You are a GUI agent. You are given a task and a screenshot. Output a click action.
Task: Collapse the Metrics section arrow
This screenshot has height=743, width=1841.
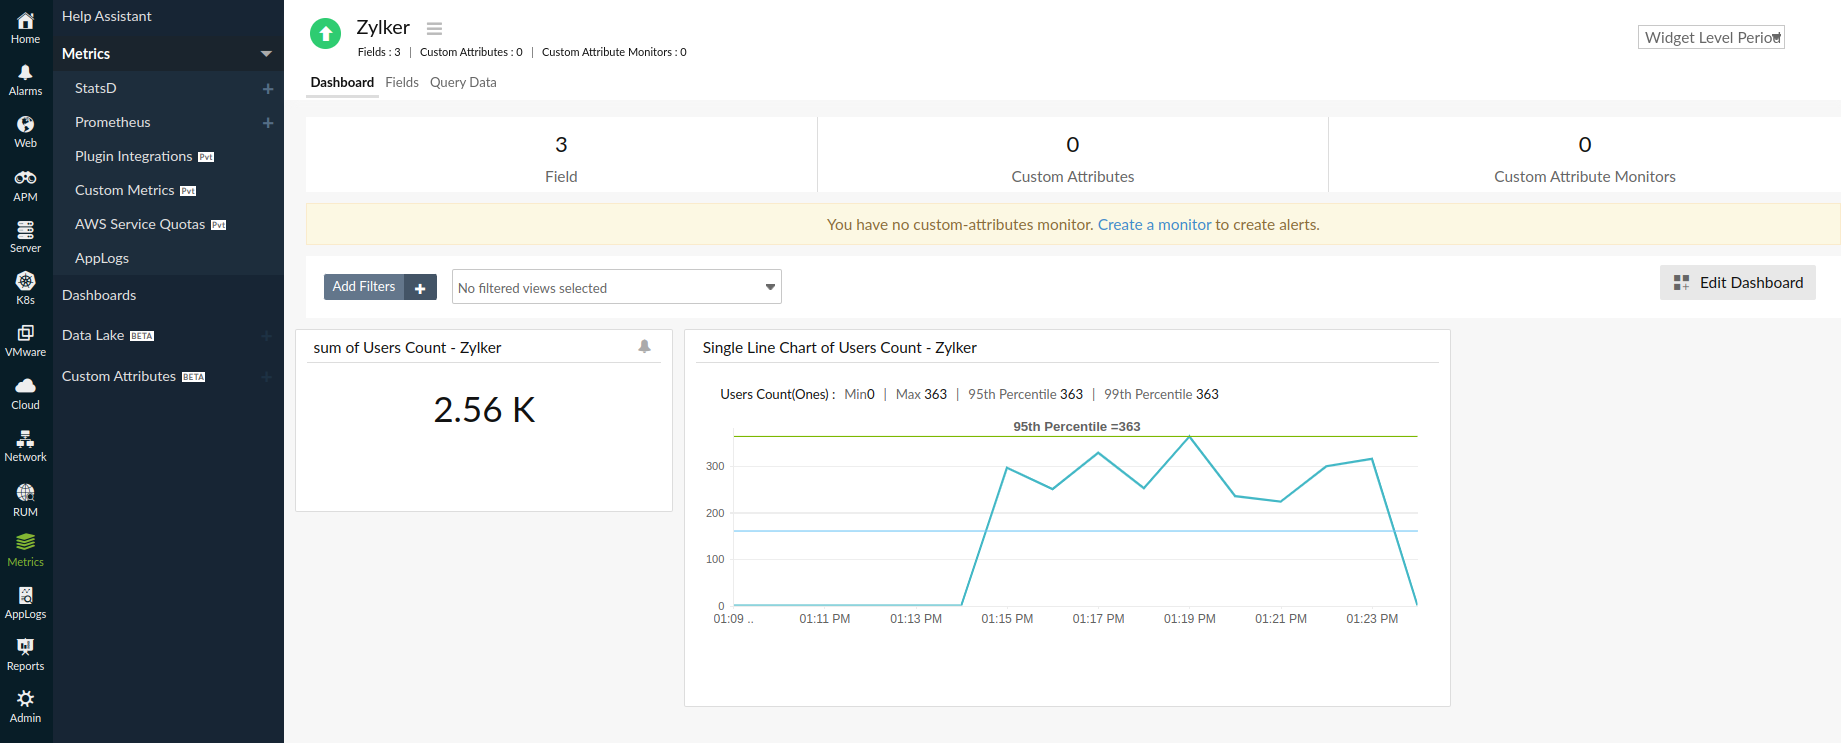click(x=266, y=54)
